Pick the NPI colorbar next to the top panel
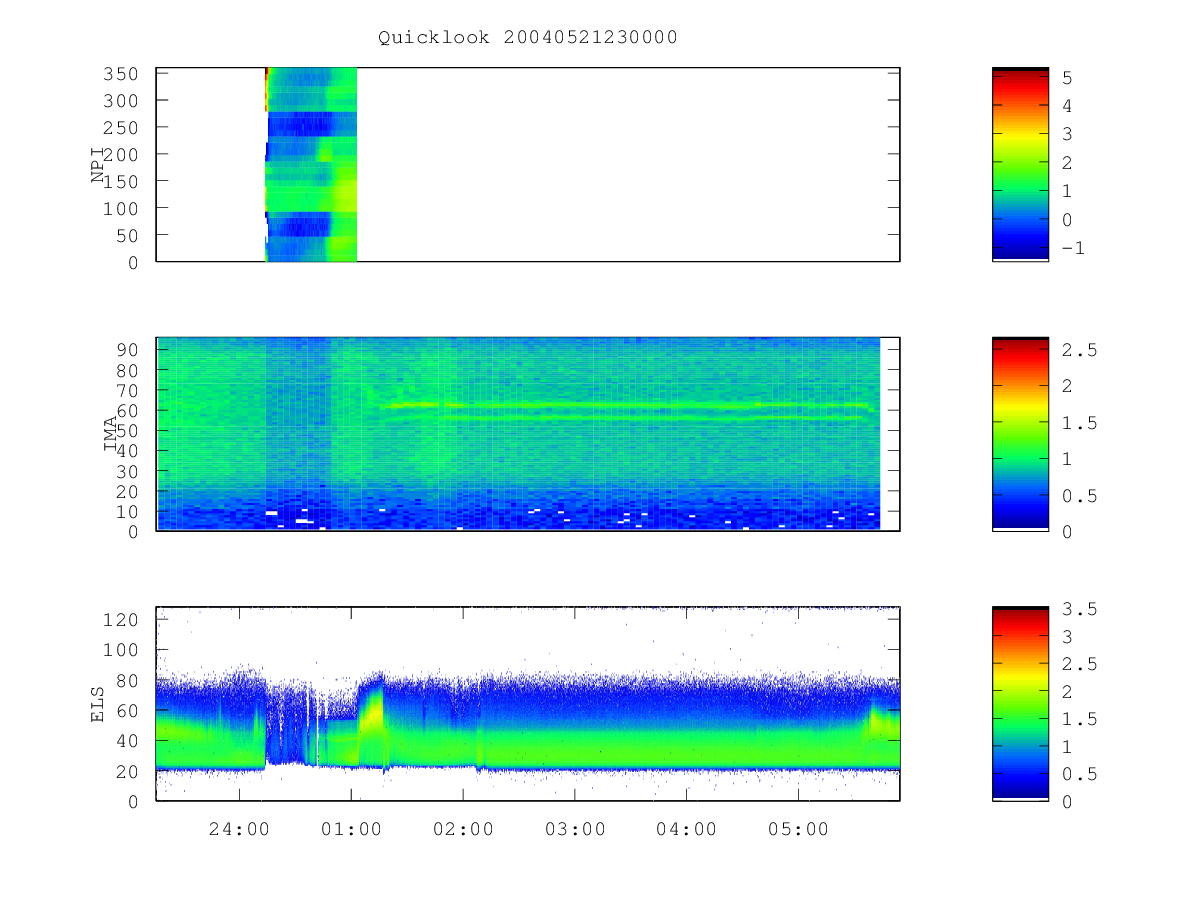The height and width of the screenshot is (900, 1200). [1020, 164]
